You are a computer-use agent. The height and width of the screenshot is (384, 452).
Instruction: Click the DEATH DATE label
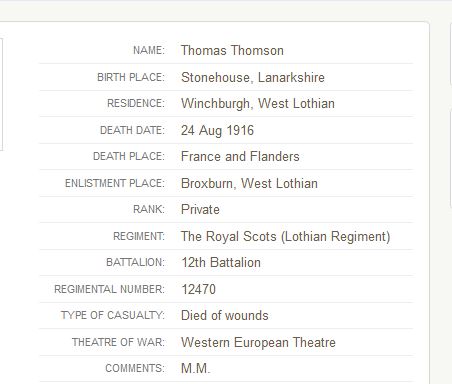(132, 130)
